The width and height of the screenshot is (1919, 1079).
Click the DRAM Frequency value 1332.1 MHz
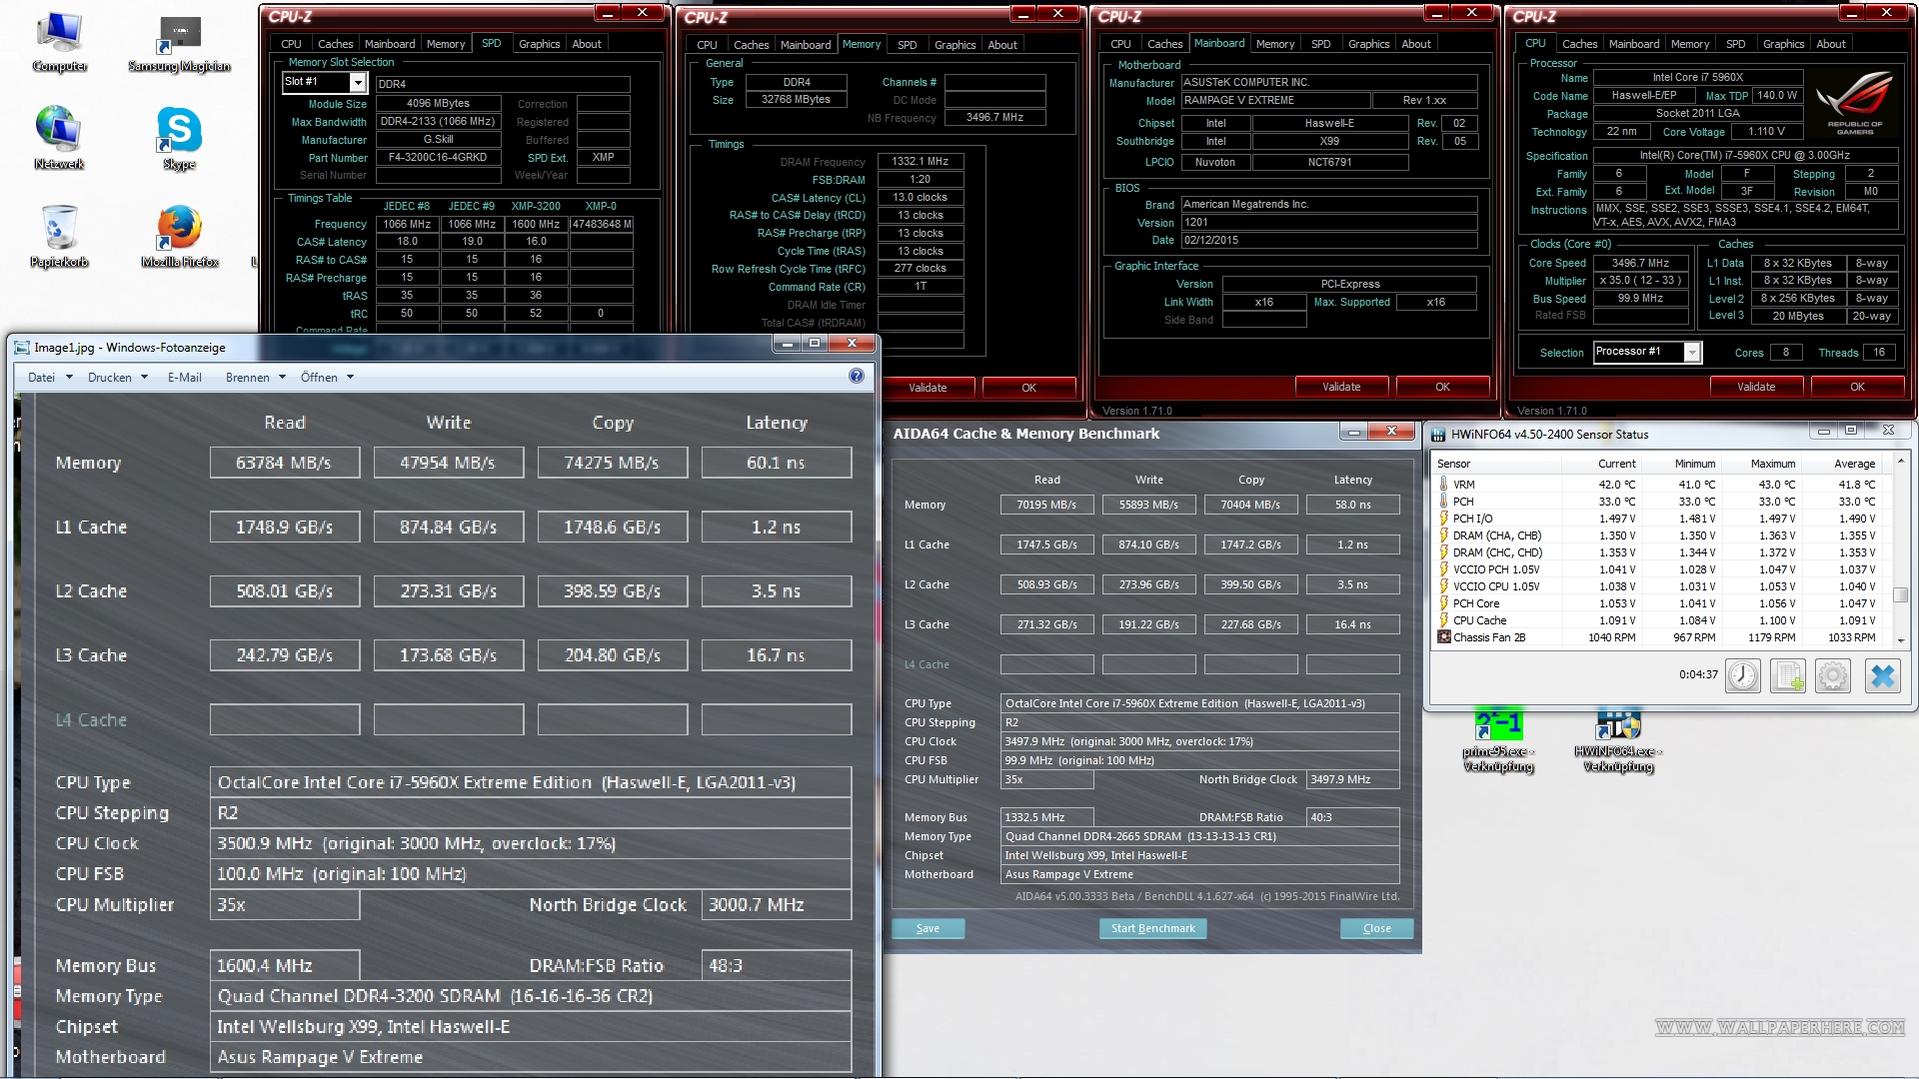point(920,161)
